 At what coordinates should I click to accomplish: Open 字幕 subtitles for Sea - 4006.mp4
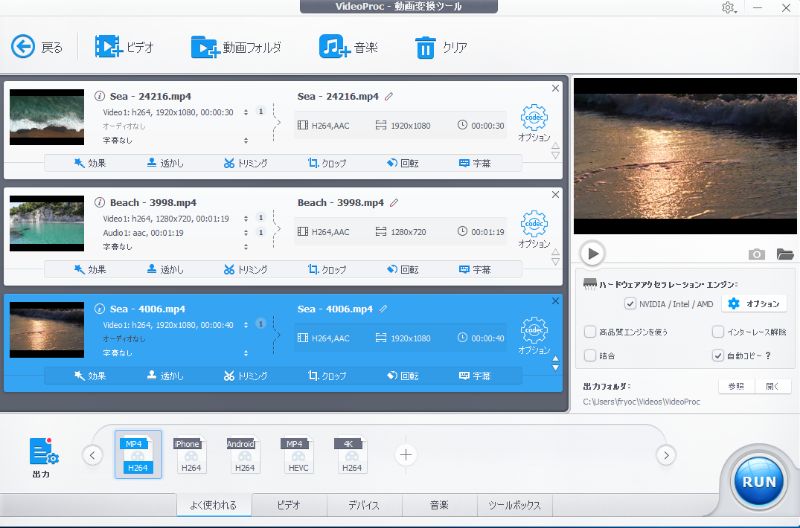tap(475, 376)
